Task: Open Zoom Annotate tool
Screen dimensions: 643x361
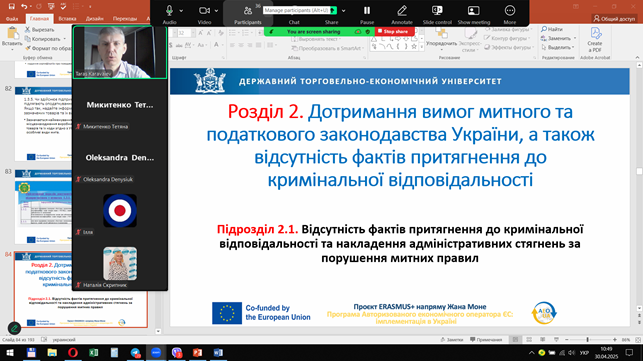Action: pyautogui.click(x=402, y=14)
